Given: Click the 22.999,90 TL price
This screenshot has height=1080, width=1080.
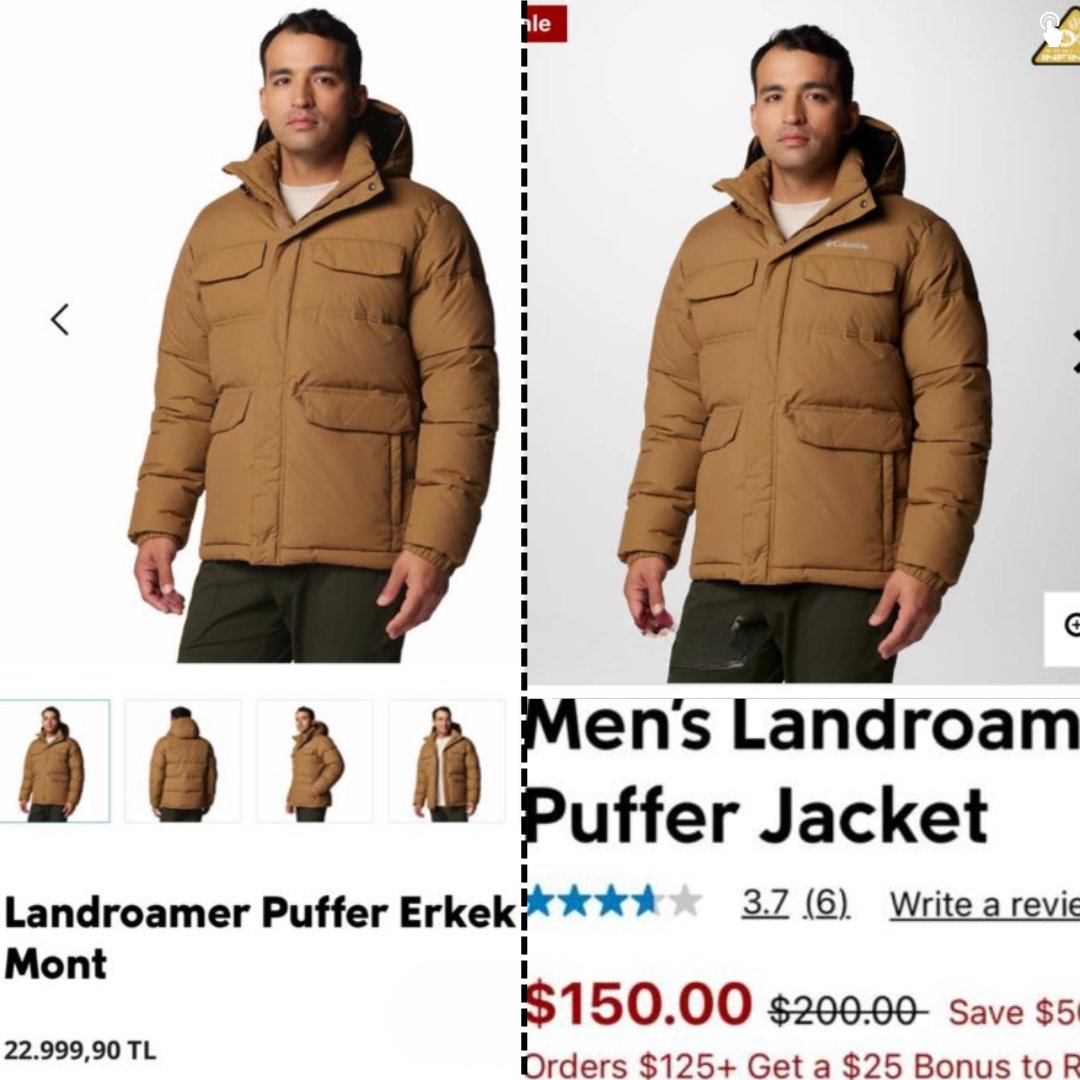Looking at the screenshot, I should [x=80, y=1050].
